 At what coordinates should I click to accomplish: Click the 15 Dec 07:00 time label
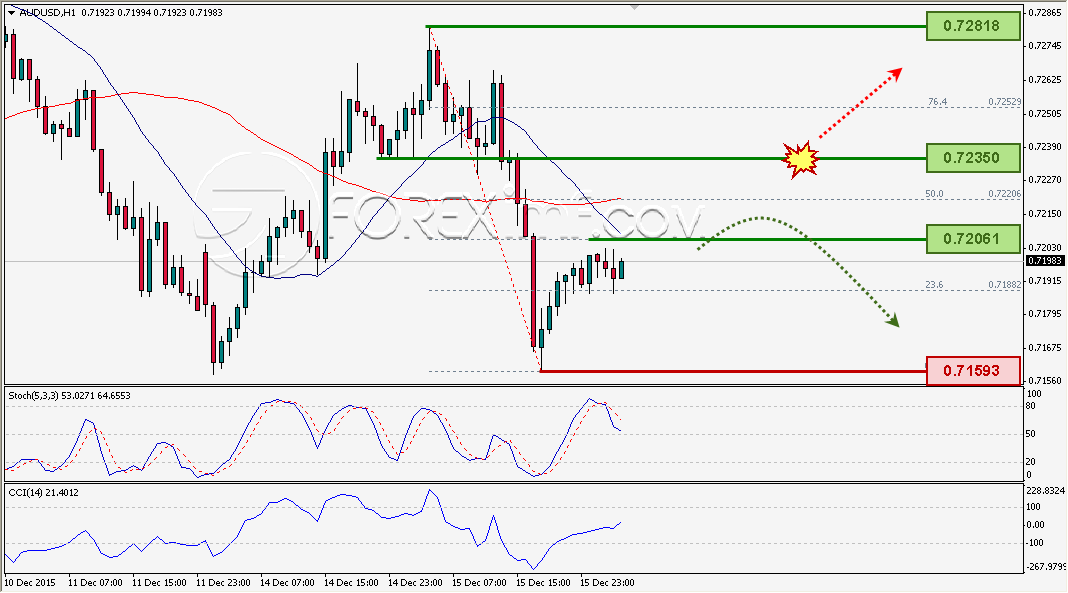pyautogui.click(x=479, y=583)
